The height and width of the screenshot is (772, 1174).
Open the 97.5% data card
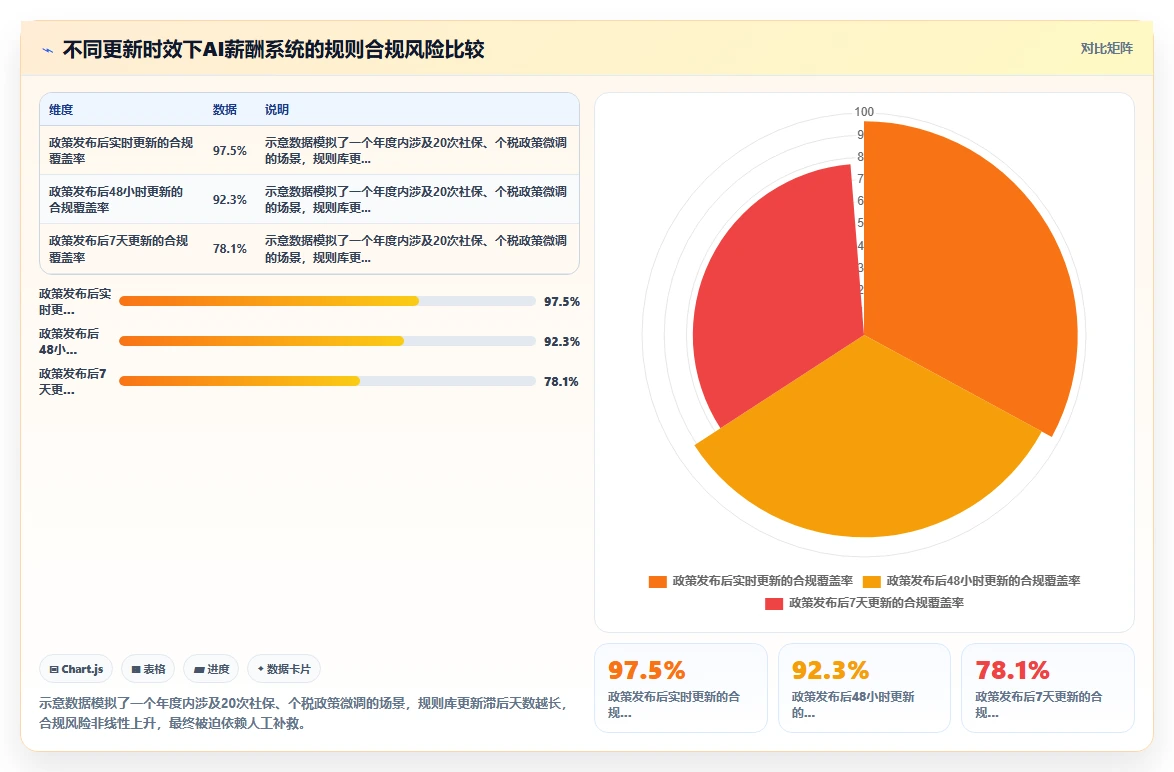point(681,687)
